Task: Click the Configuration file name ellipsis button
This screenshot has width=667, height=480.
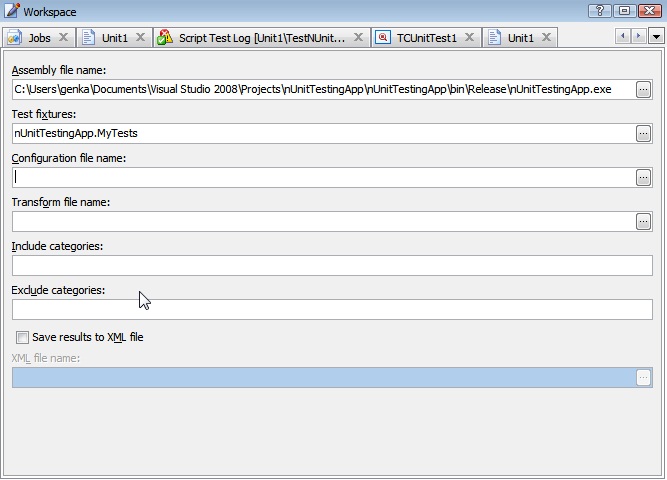Action: 643,177
